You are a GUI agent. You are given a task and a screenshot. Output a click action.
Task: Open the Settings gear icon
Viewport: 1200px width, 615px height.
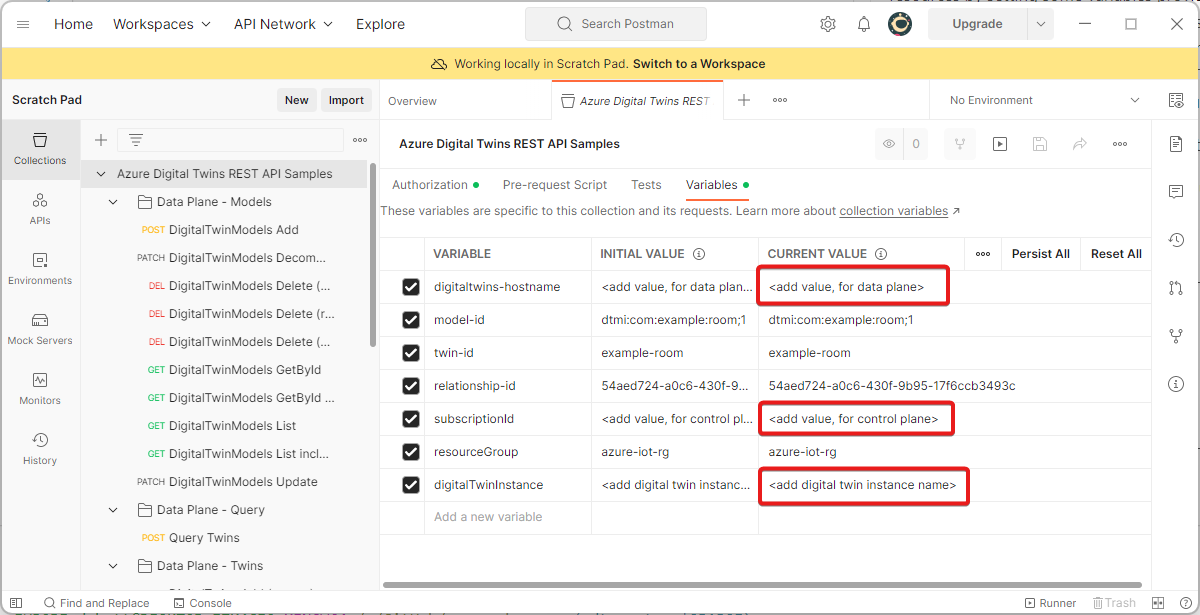tap(828, 24)
